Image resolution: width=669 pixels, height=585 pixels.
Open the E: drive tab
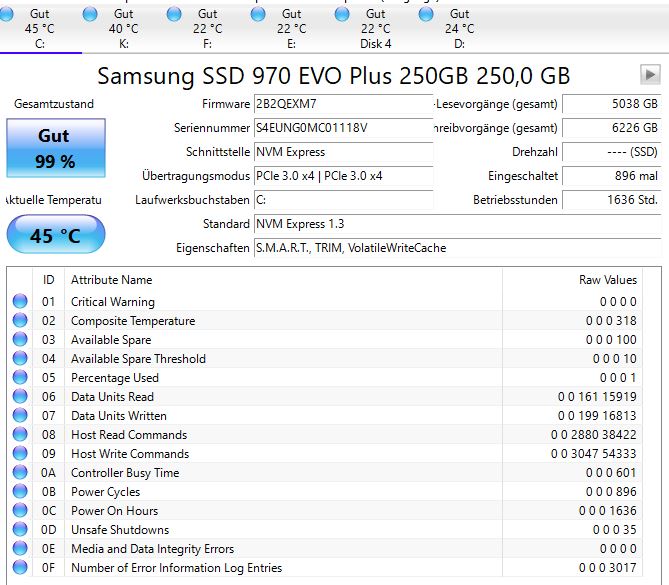(291, 29)
